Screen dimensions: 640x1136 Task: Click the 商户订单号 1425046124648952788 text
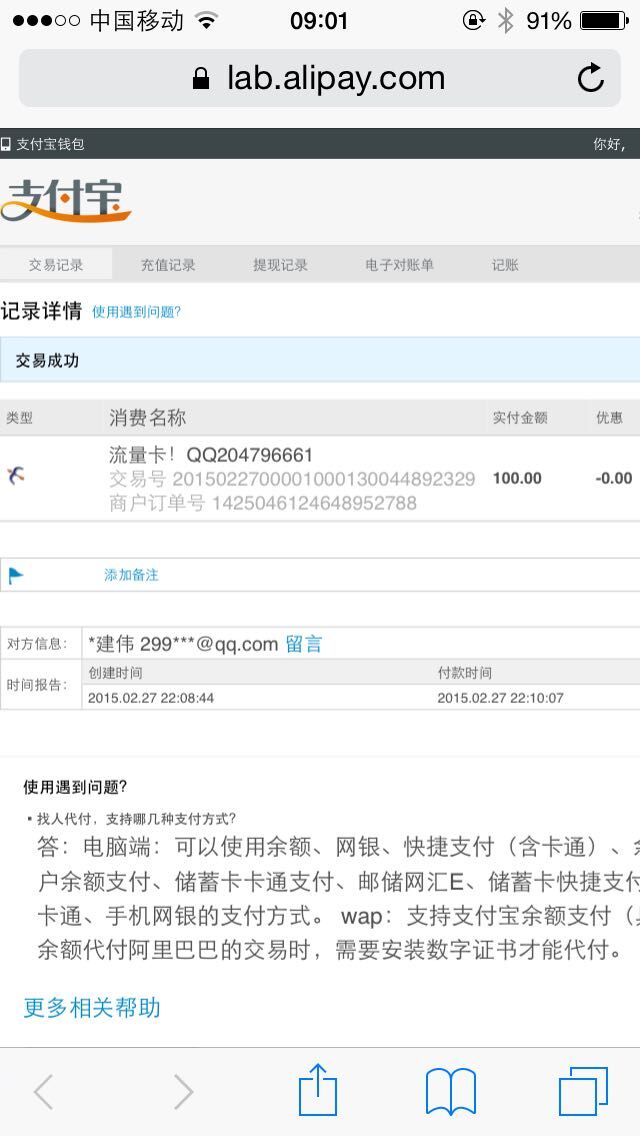coord(263,503)
